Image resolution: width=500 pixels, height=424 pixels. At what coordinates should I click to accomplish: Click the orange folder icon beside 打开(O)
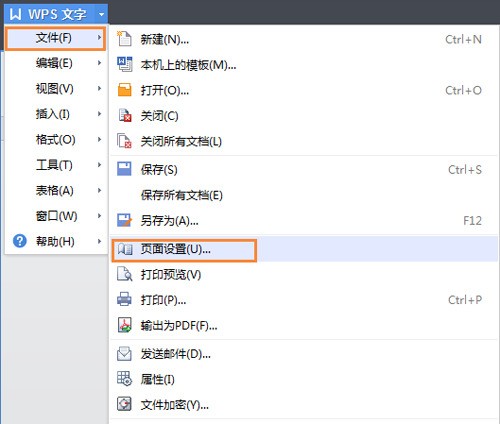[x=125, y=90]
